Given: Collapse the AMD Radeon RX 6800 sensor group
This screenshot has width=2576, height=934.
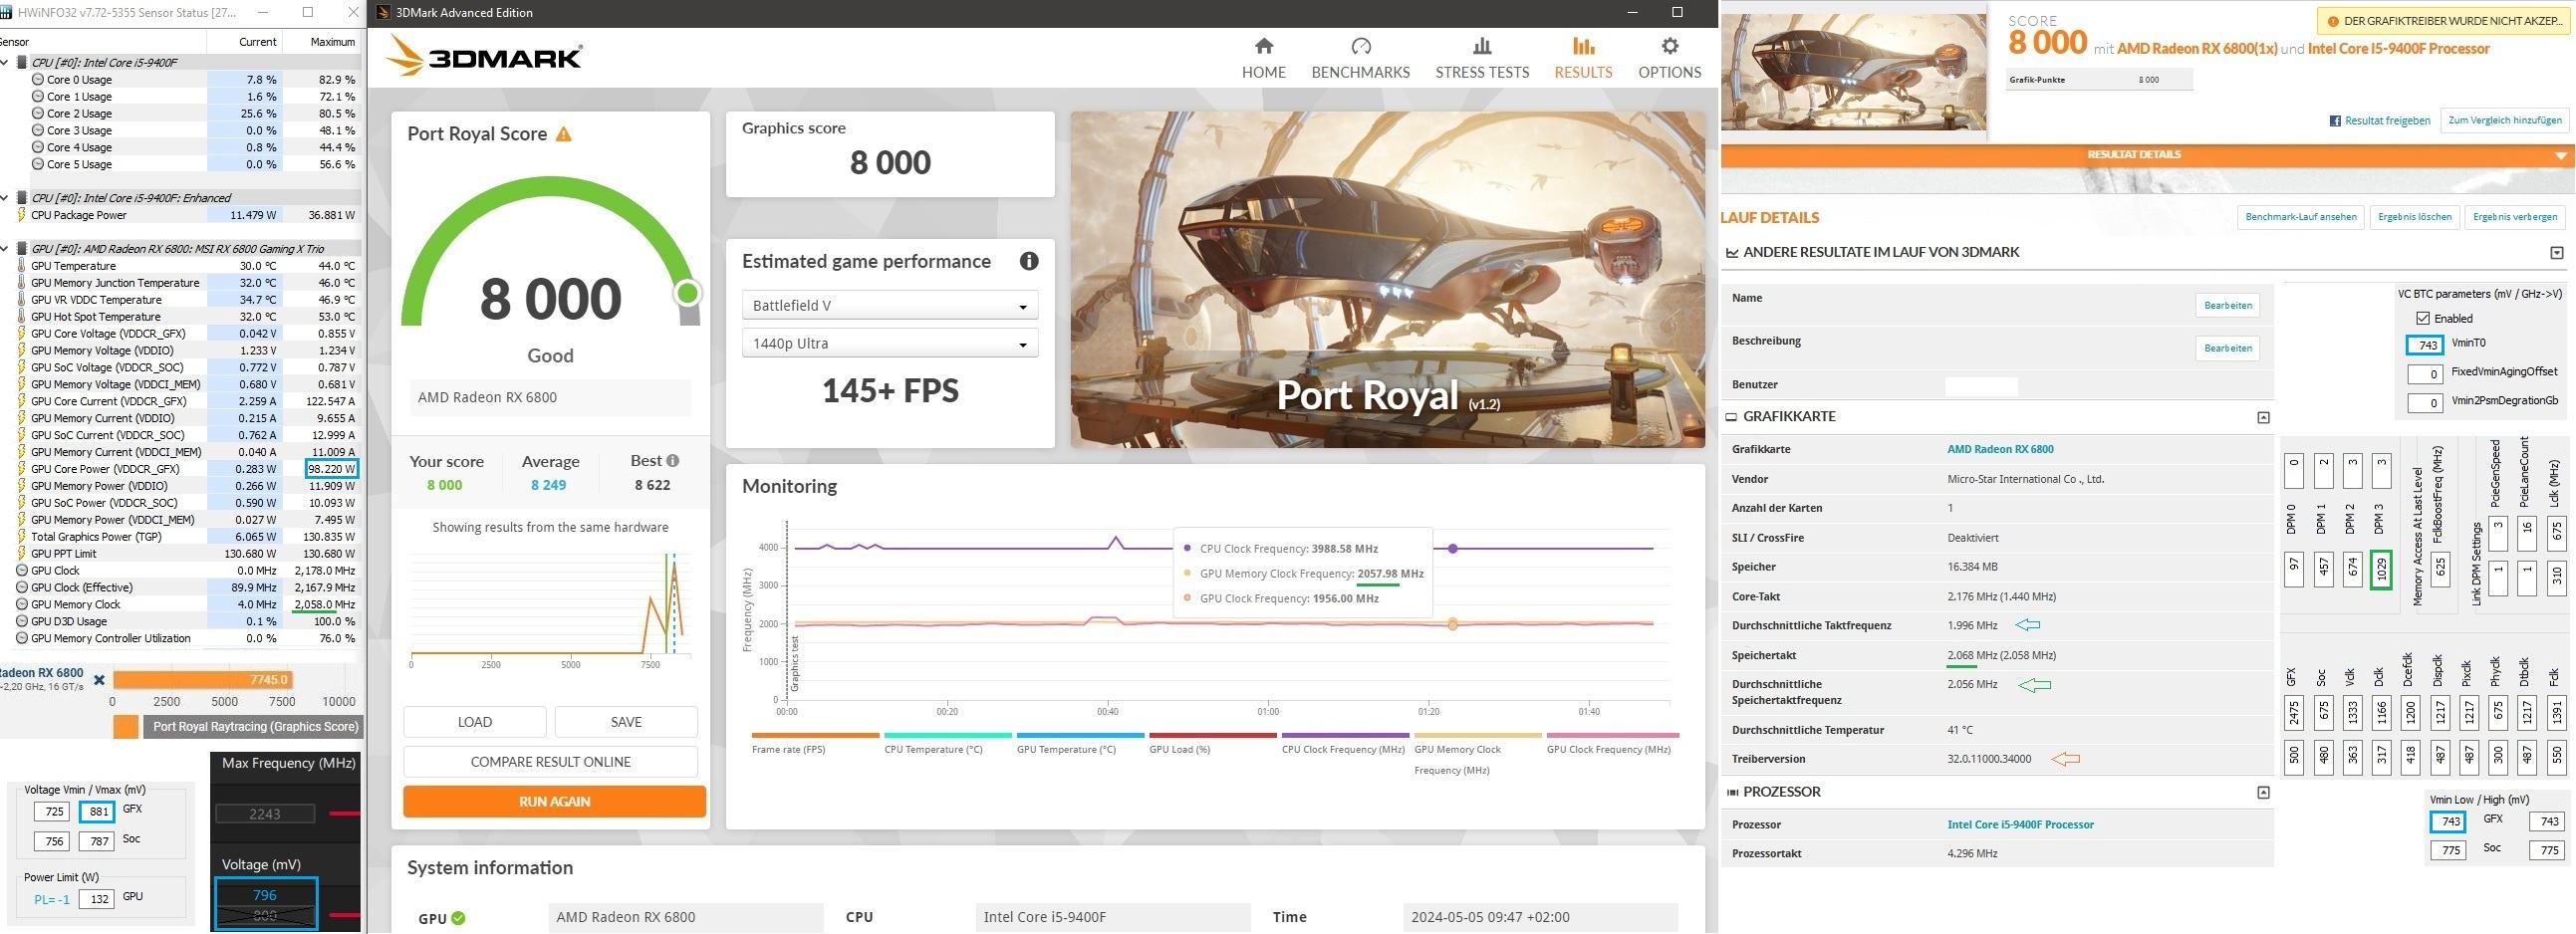Looking at the screenshot, I should 5,249.
